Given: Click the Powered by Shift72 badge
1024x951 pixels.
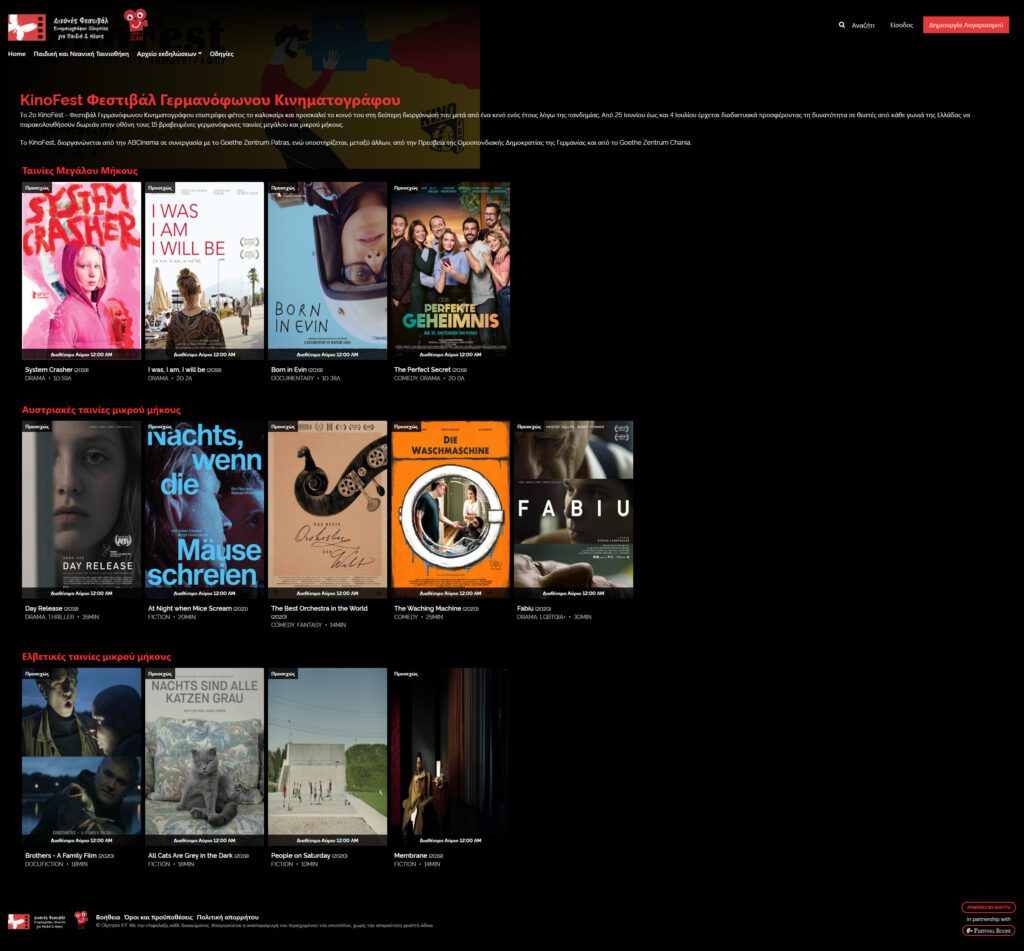Looking at the screenshot, I should tap(988, 907).
